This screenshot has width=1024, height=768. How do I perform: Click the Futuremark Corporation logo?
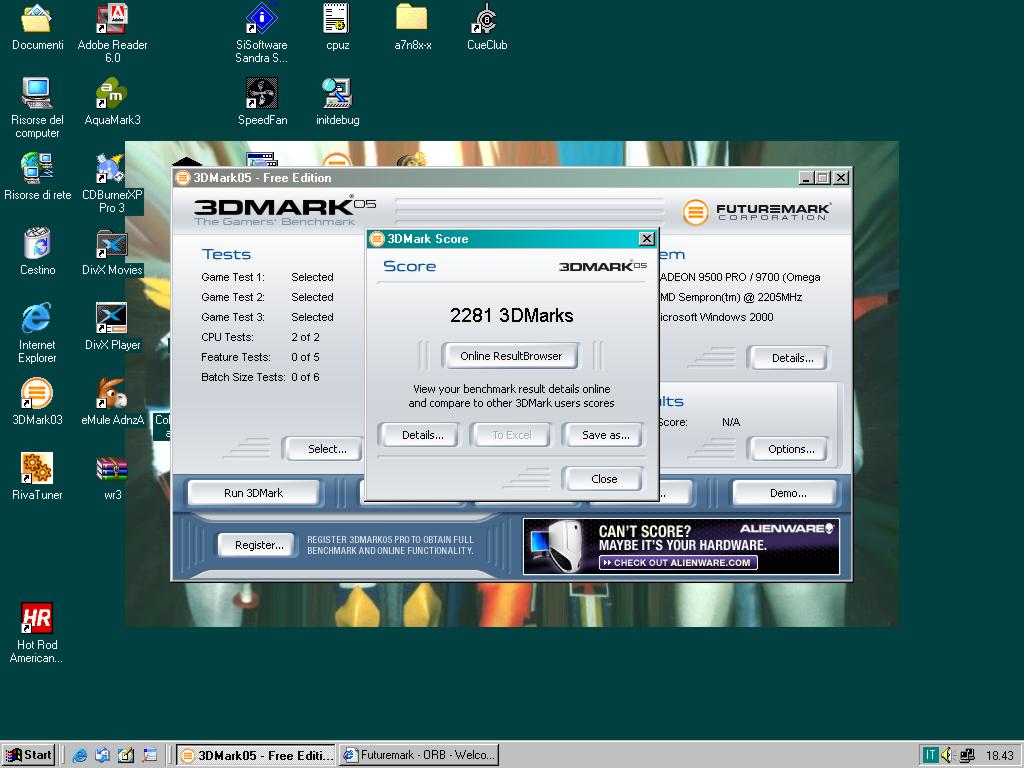click(x=756, y=212)
